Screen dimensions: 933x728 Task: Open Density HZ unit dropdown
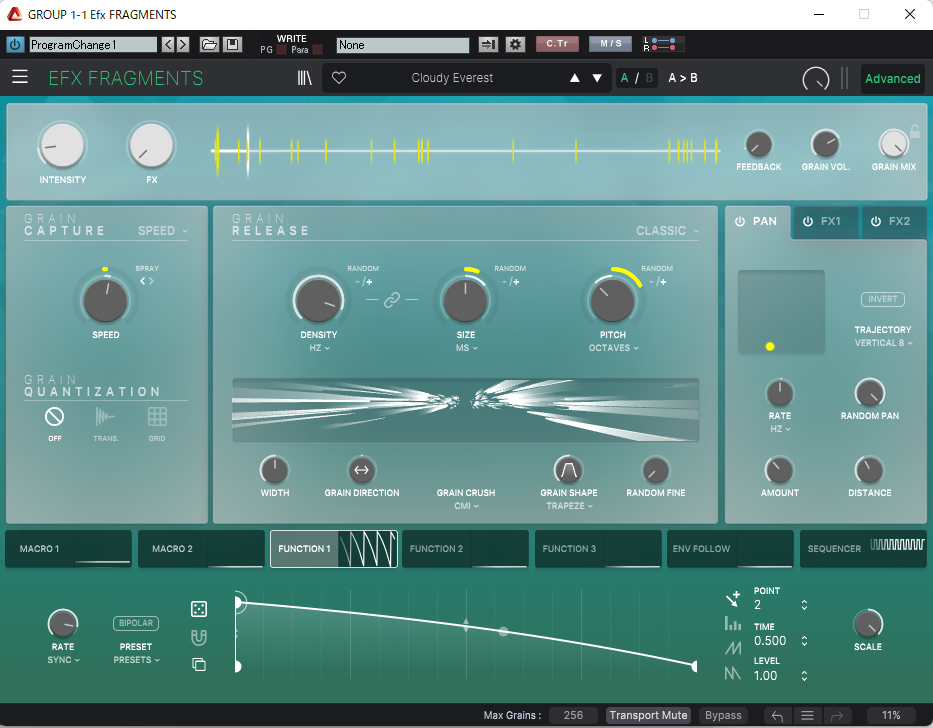click(x=319, y=348)
